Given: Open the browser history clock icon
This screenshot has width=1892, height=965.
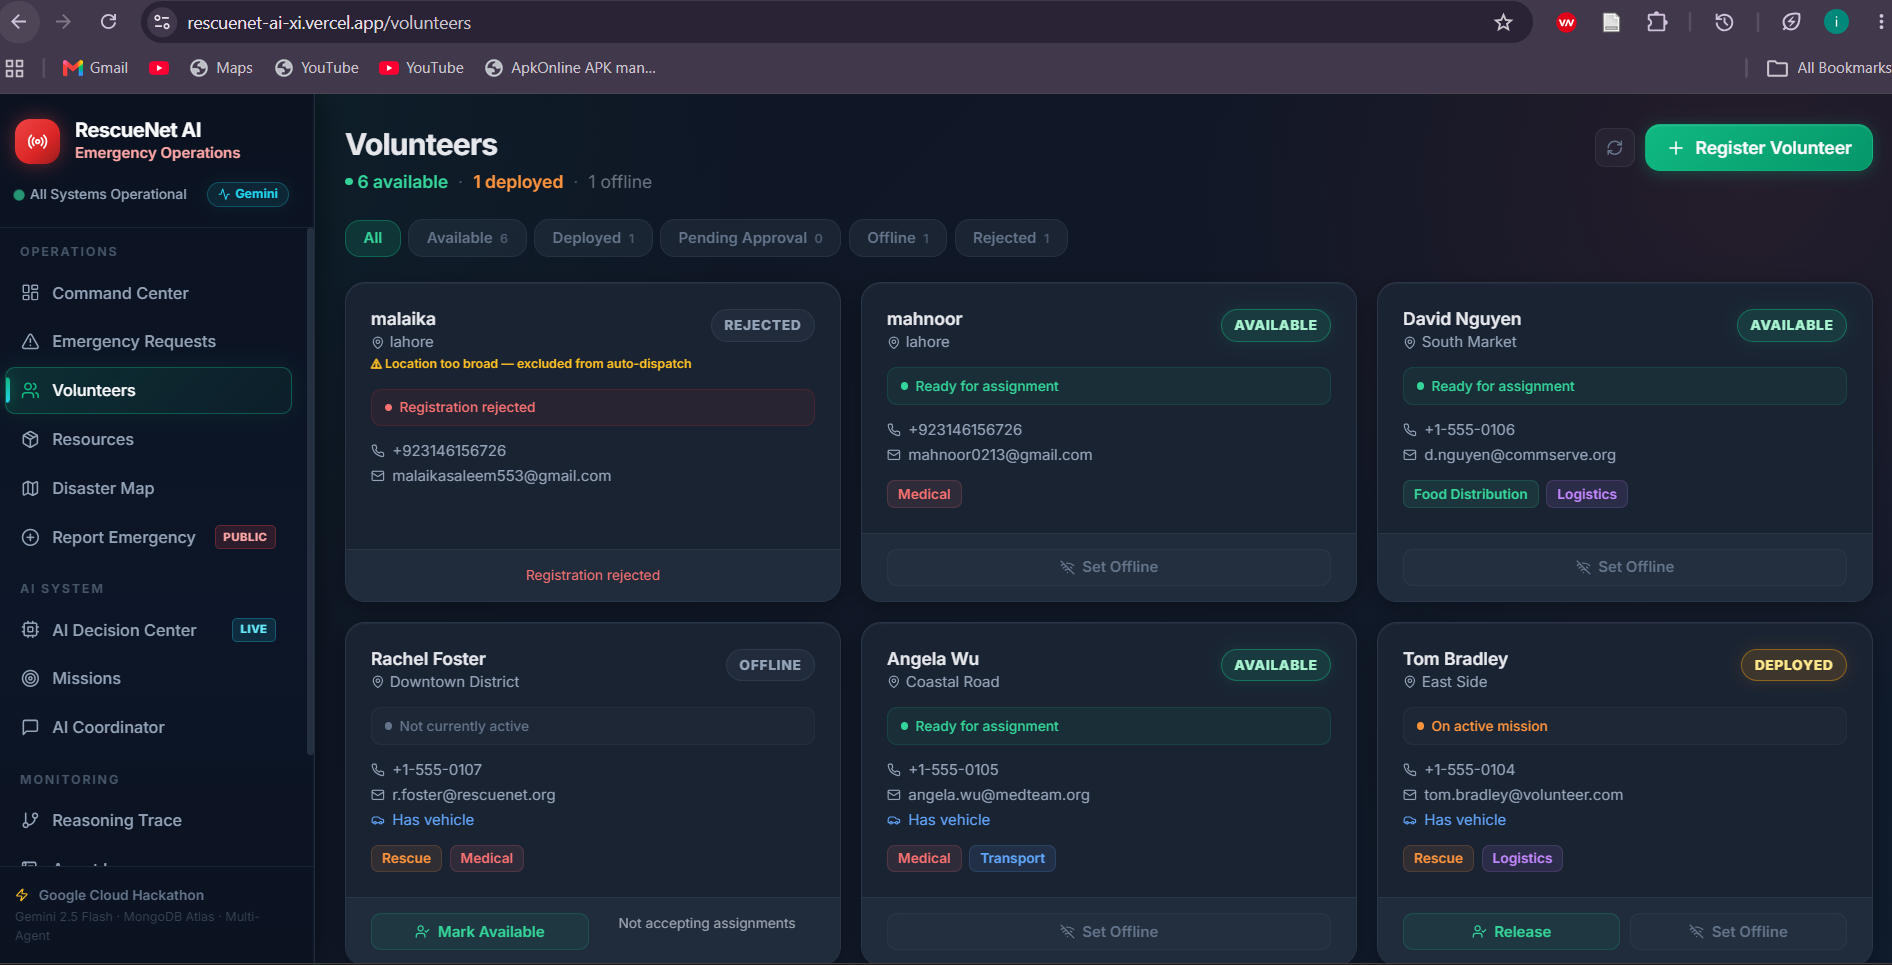Looking at the screenshot, I should pyautogui.click(x=1724, y=22).
